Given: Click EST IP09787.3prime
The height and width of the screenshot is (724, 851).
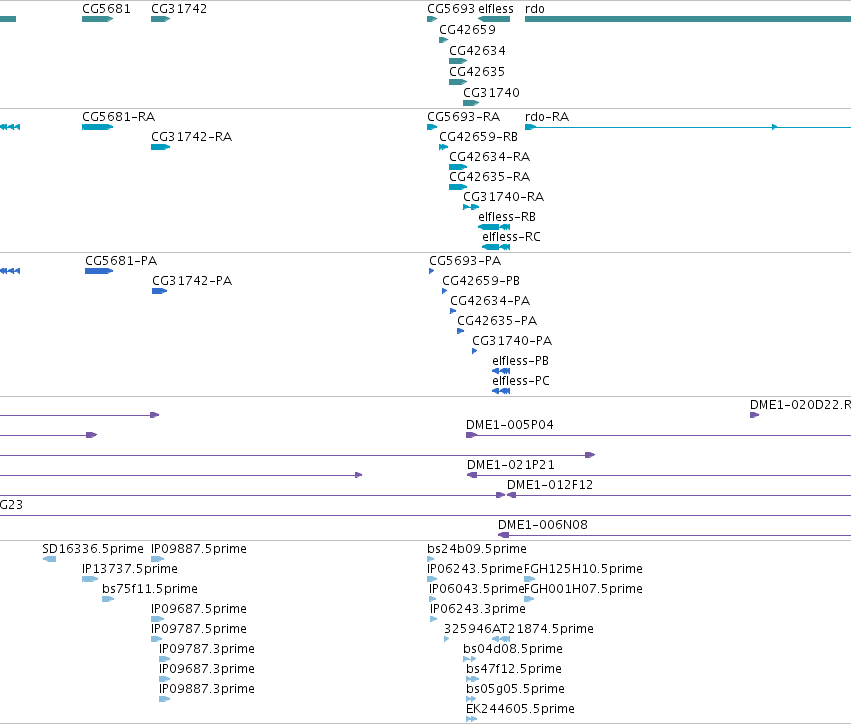Looking at the screenshot, I should (207, 650).
